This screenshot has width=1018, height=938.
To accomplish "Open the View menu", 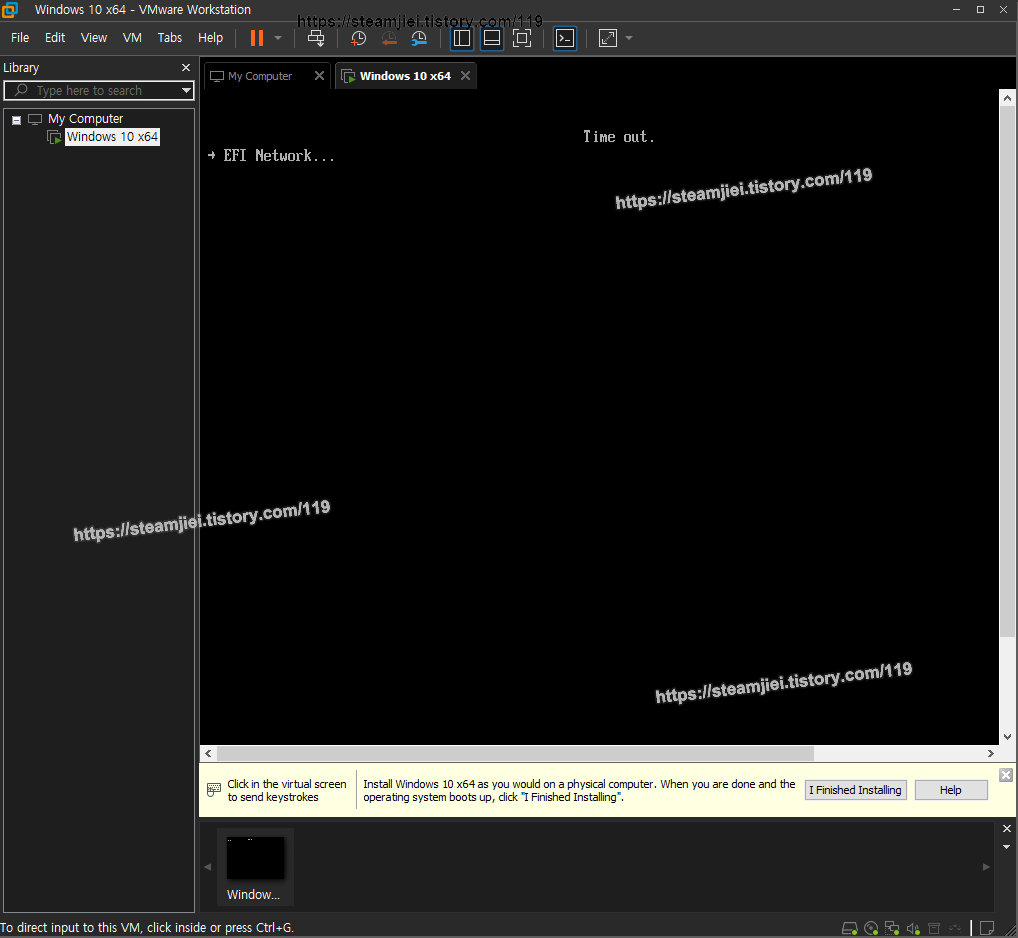I will [x=93, y=38].
